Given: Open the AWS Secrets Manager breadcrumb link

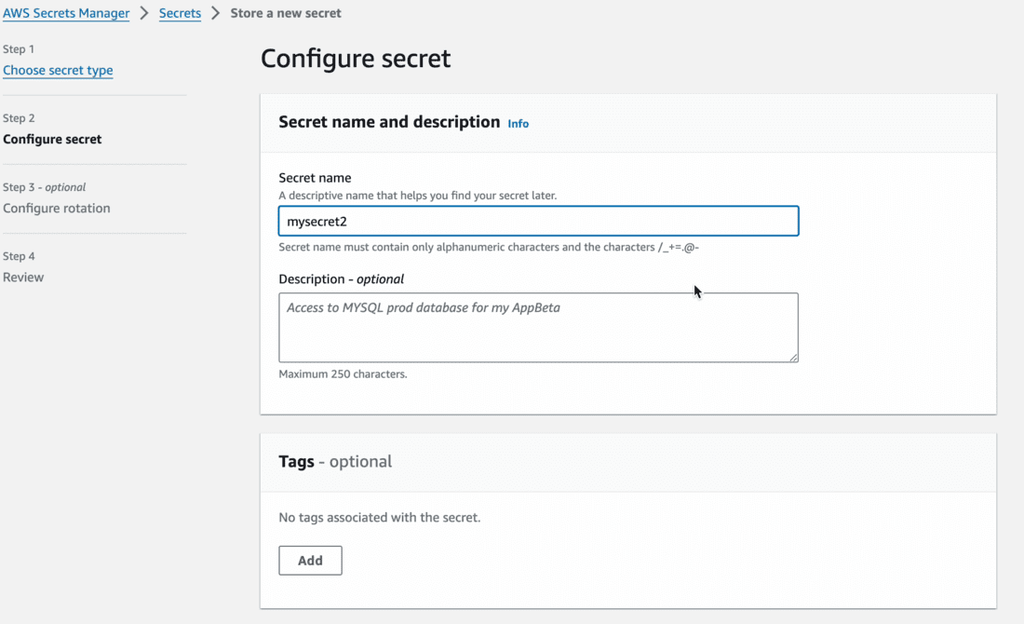Looking at the screenshot, I should [x=66, y=13].
